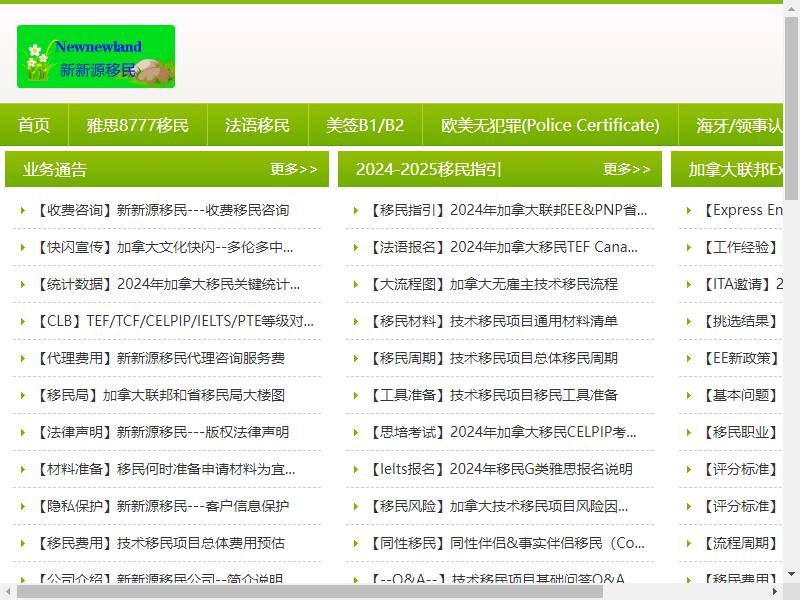Open the 【ITA邀请】 link
The width and height of the screenshot is (800, 600).
click(x=743, y=284)
